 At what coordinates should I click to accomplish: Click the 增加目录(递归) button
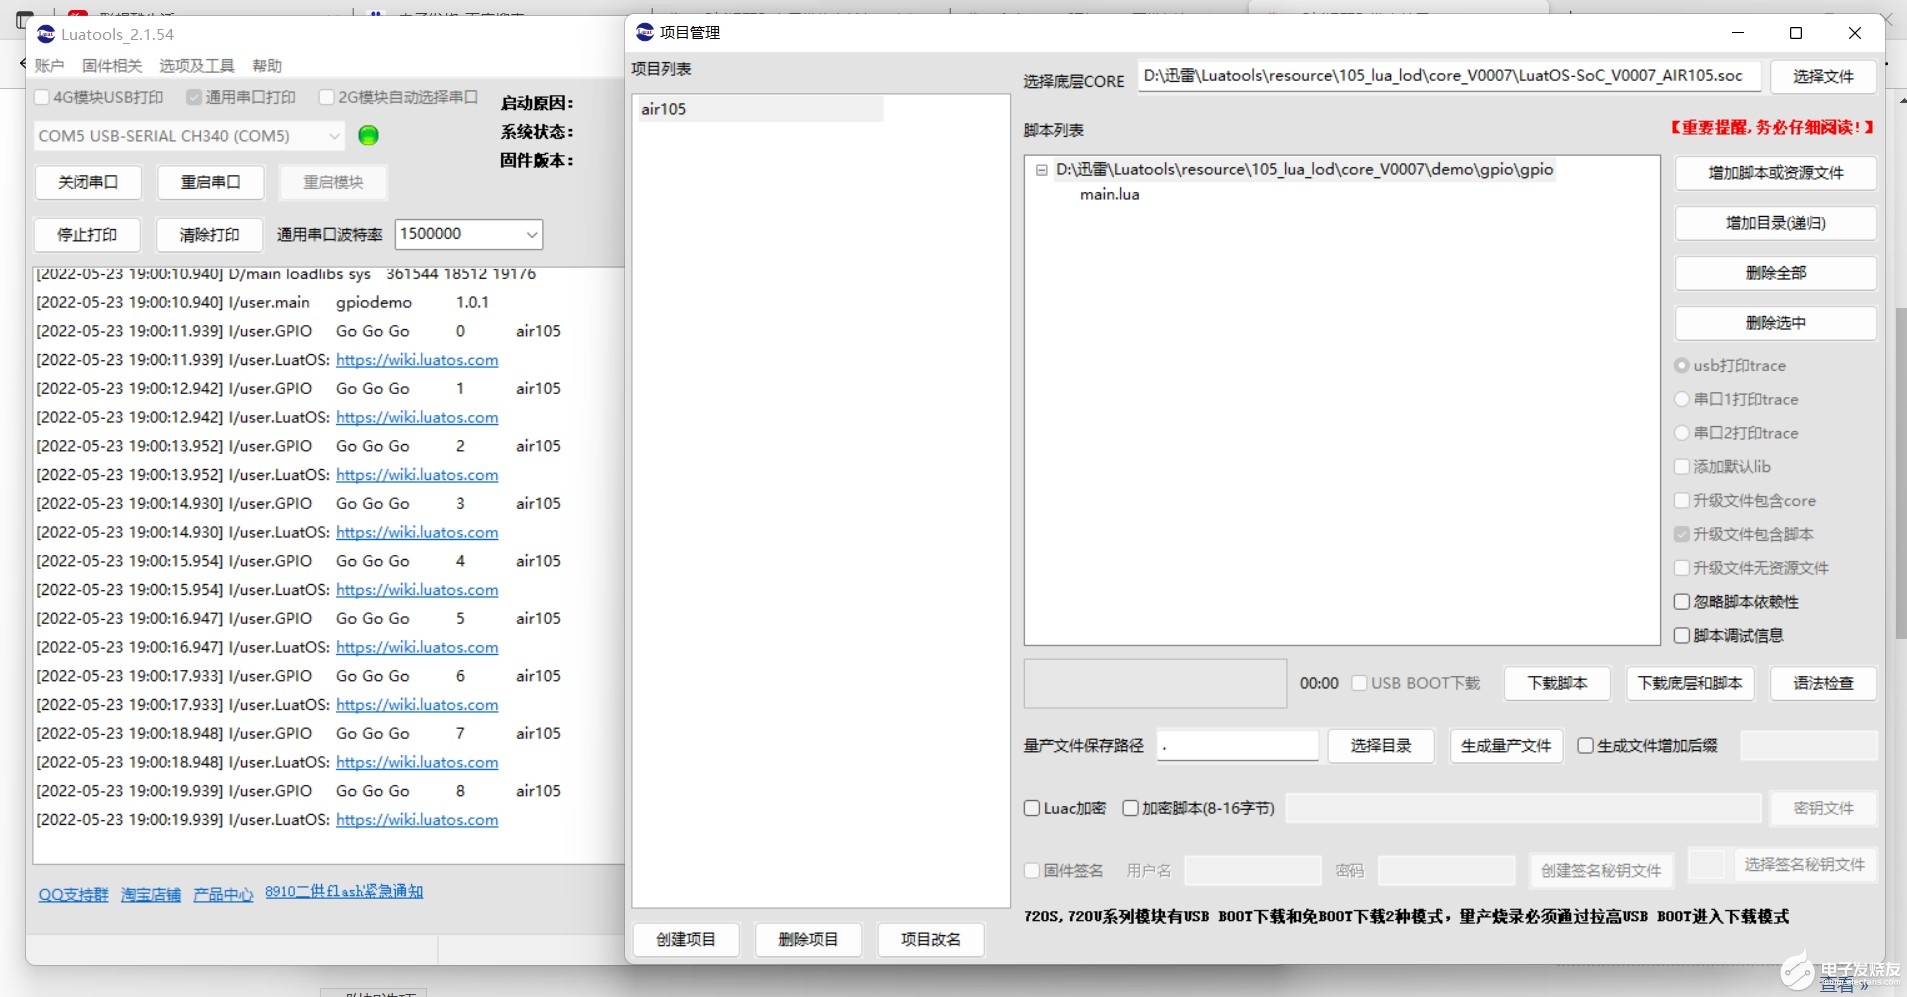pos(1776,223)
